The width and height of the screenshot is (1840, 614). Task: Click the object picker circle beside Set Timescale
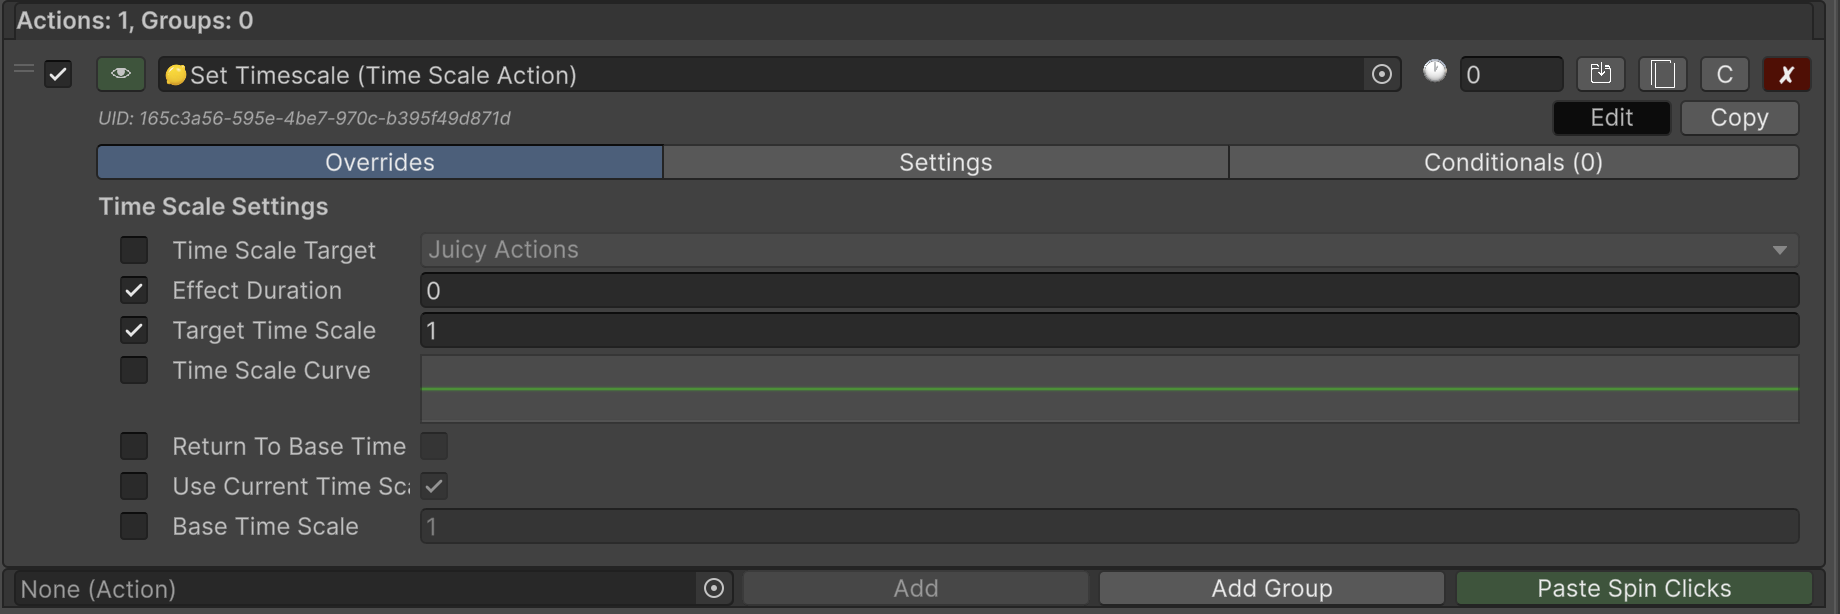click(x=1382, y=74)
